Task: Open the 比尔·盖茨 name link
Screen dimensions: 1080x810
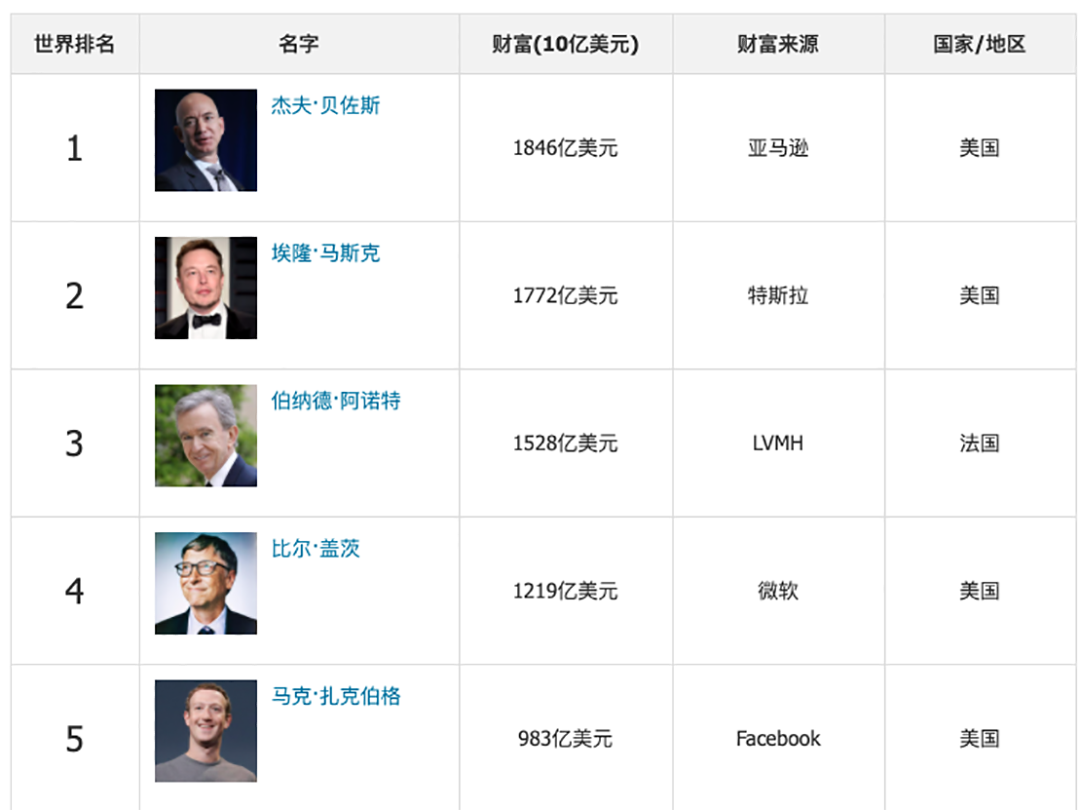Action: 316,549
